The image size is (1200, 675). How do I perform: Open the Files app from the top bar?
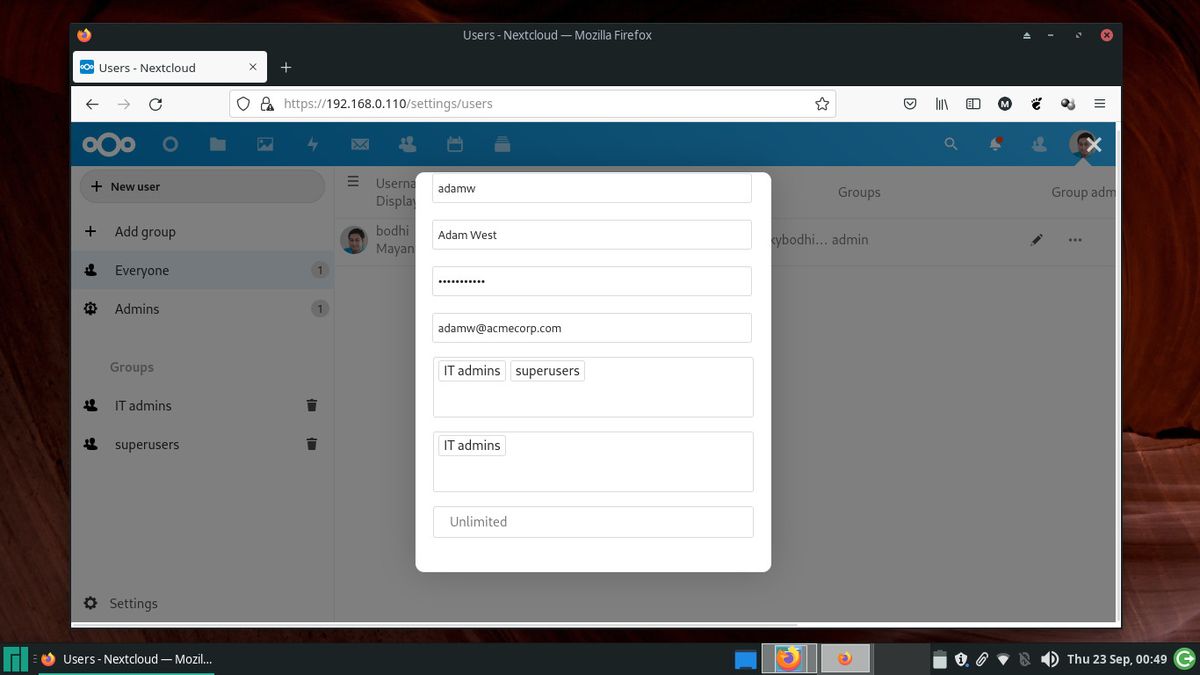[x=218, y=143]
